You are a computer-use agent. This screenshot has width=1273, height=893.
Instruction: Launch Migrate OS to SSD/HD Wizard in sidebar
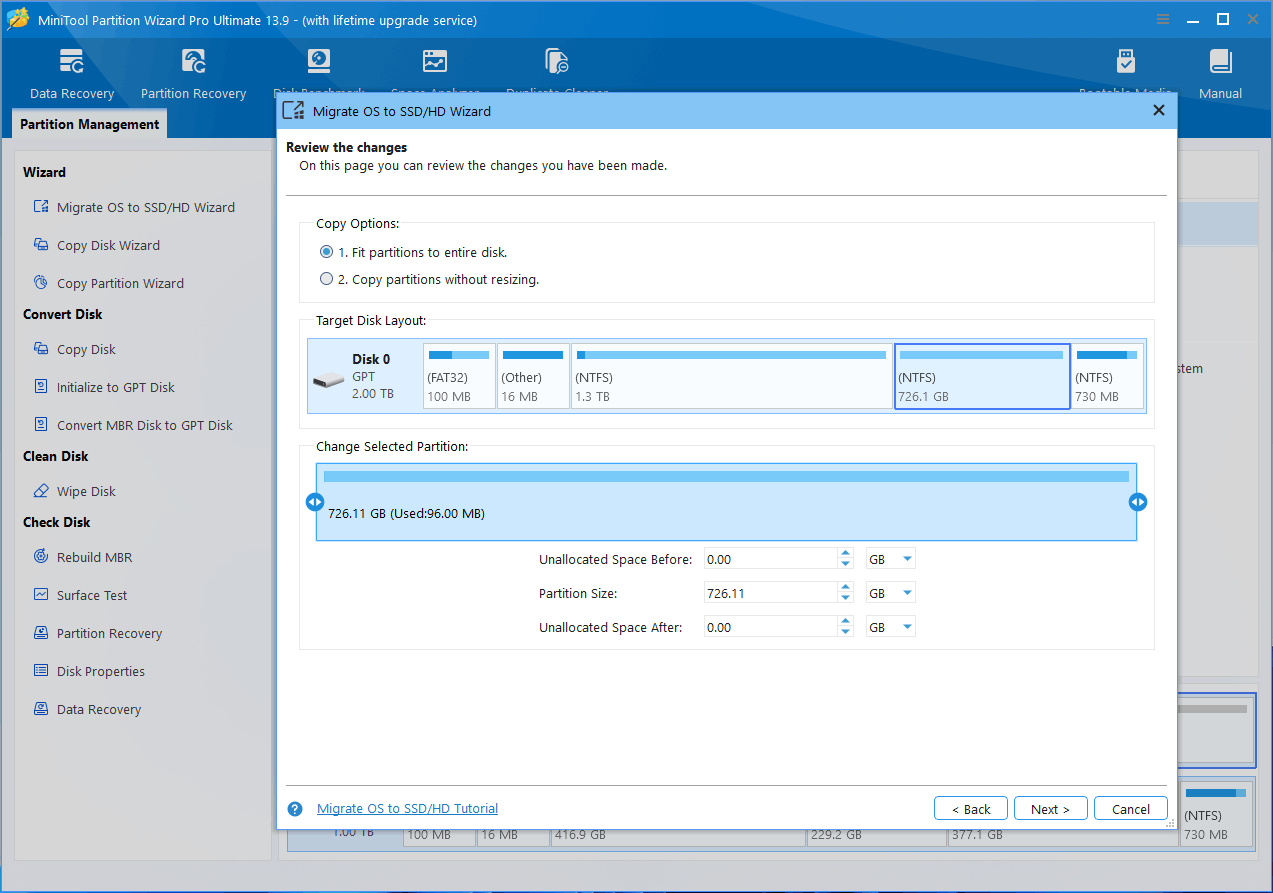coord(134,207)
